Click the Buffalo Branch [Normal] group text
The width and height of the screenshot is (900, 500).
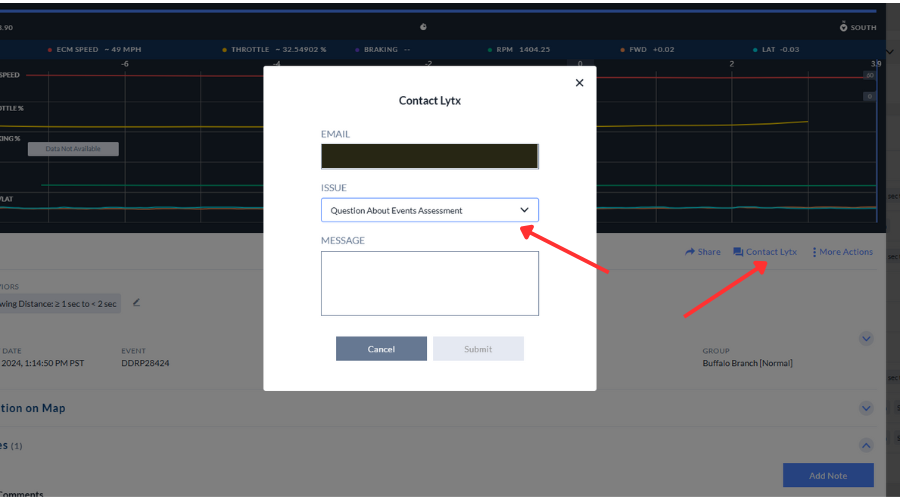pyautogui.click(x=747, y=363)
